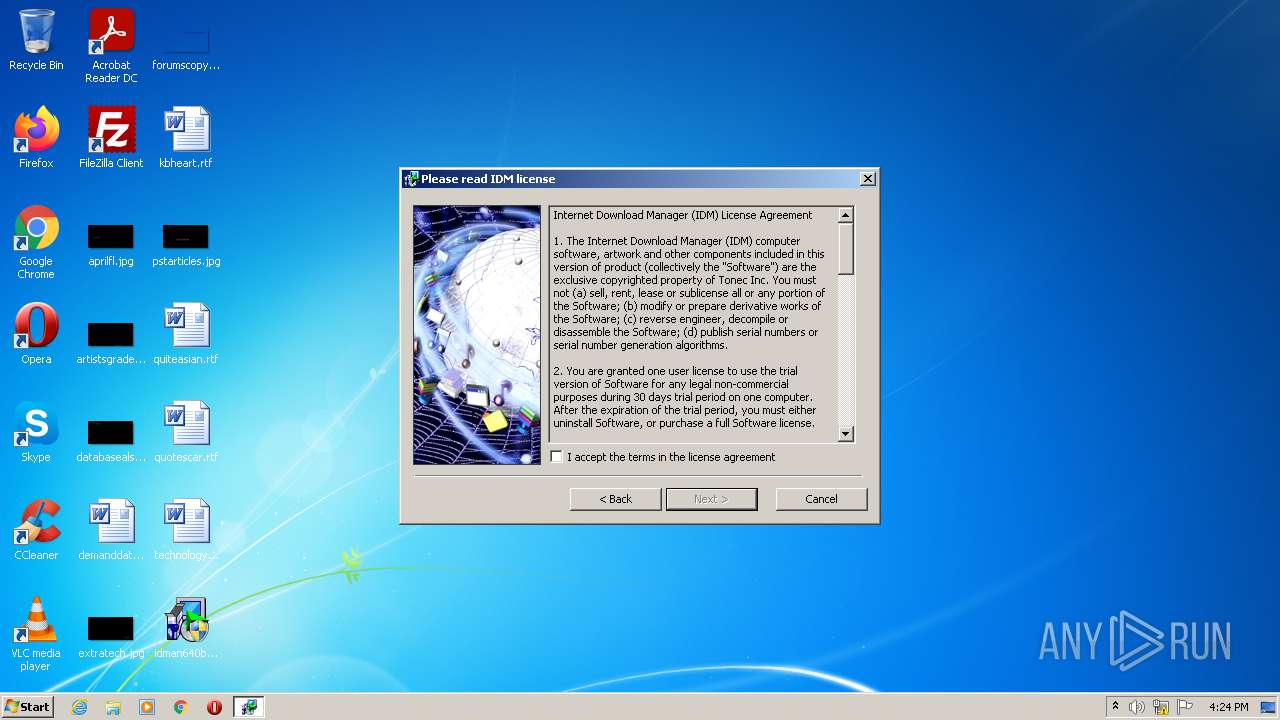This screenshot has width=1280, height=720.
Task: Select the demanddat document icon
Action: tap(111, 530)
